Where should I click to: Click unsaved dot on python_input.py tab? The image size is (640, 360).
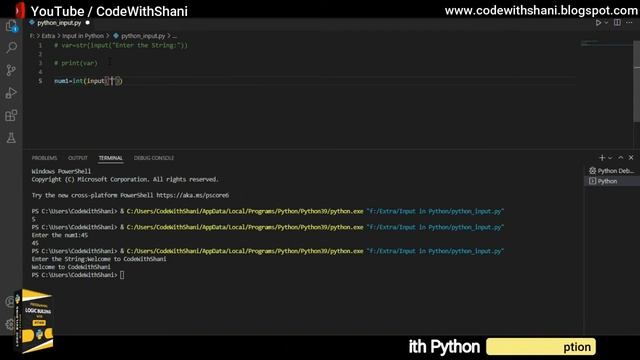[x=87, y=23]
